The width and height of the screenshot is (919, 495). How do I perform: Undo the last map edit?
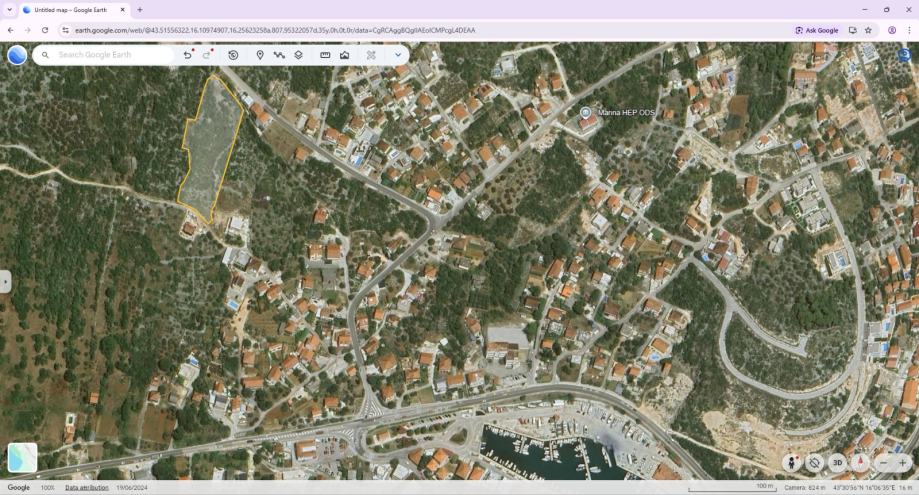pos(188,55)
